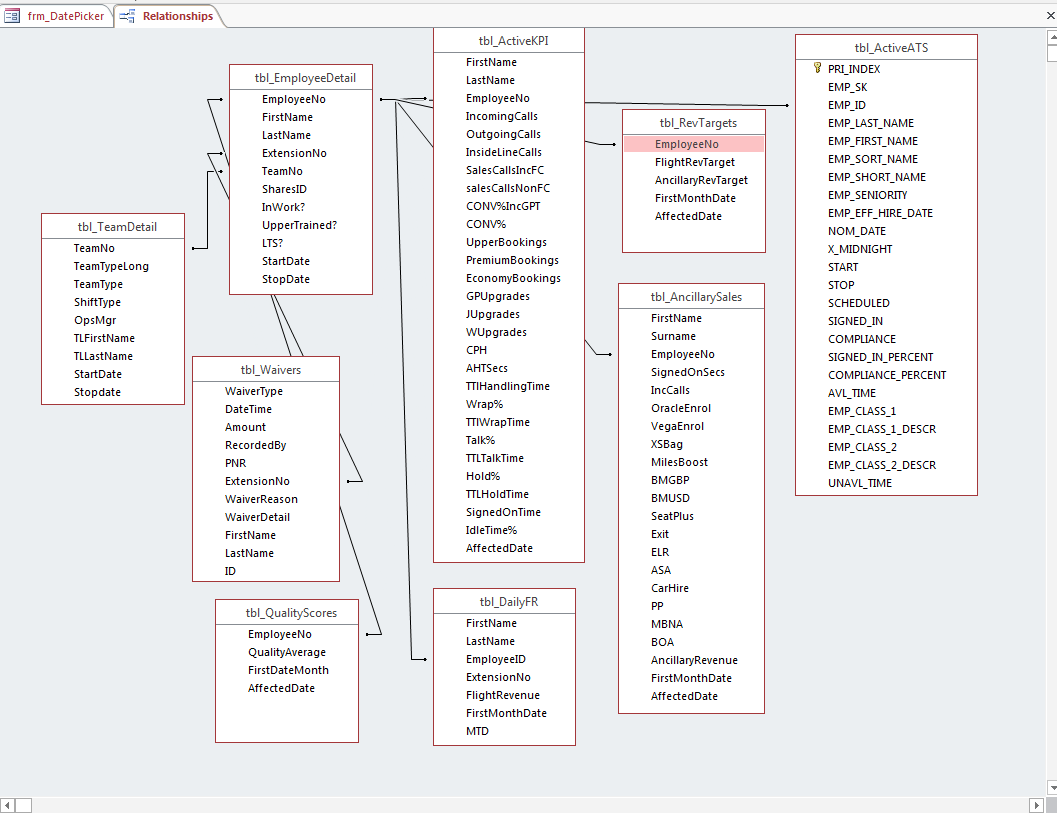Select FlightRevenue field
The image size is (1057, 813).
pyautogui.click(x=505, y=695)
